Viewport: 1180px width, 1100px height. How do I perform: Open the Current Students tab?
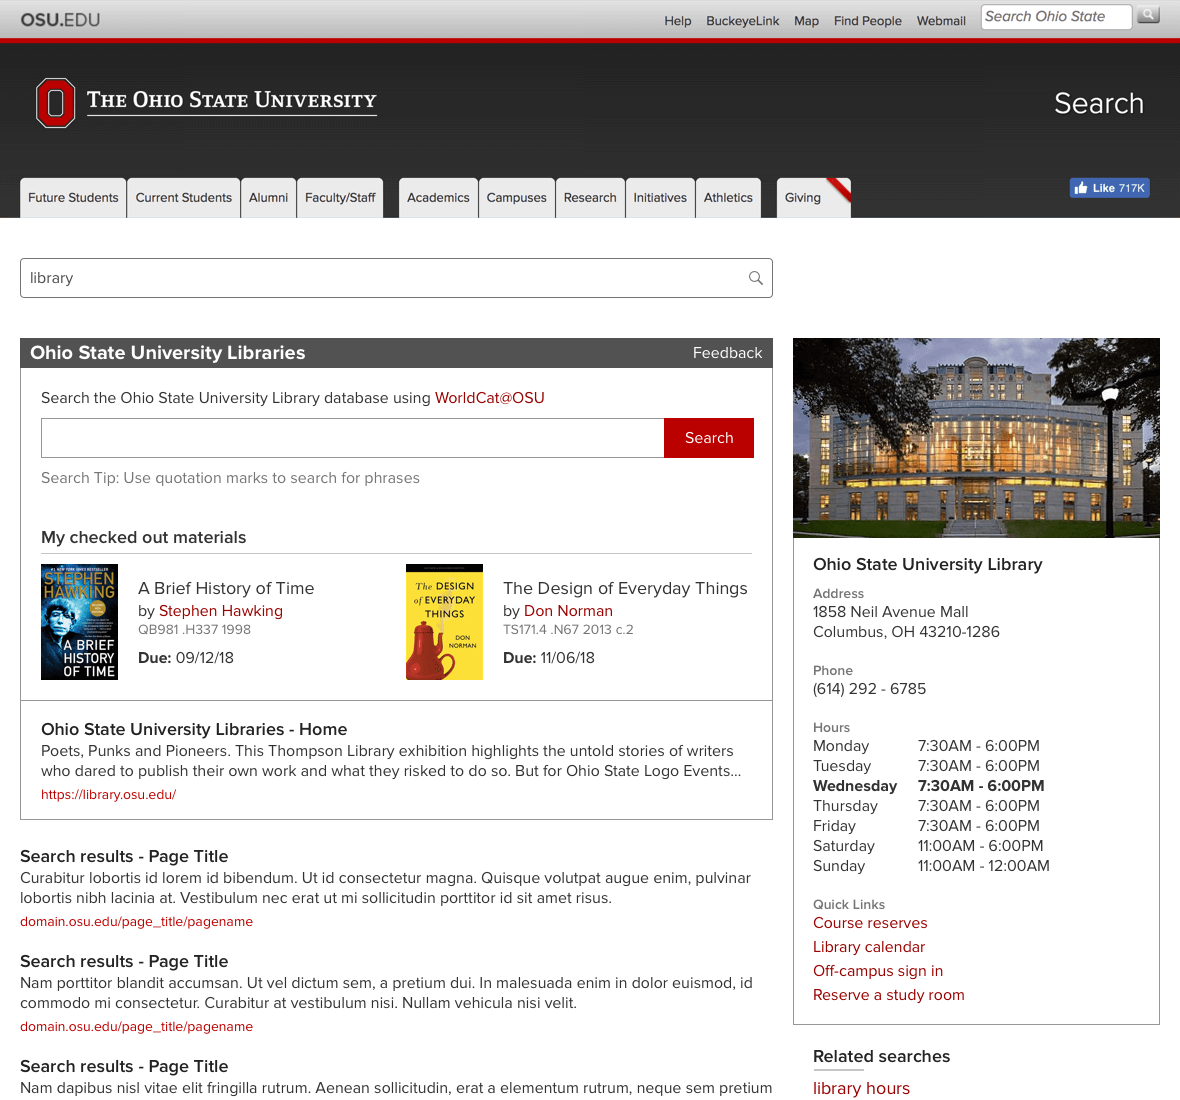click(184, 198)
